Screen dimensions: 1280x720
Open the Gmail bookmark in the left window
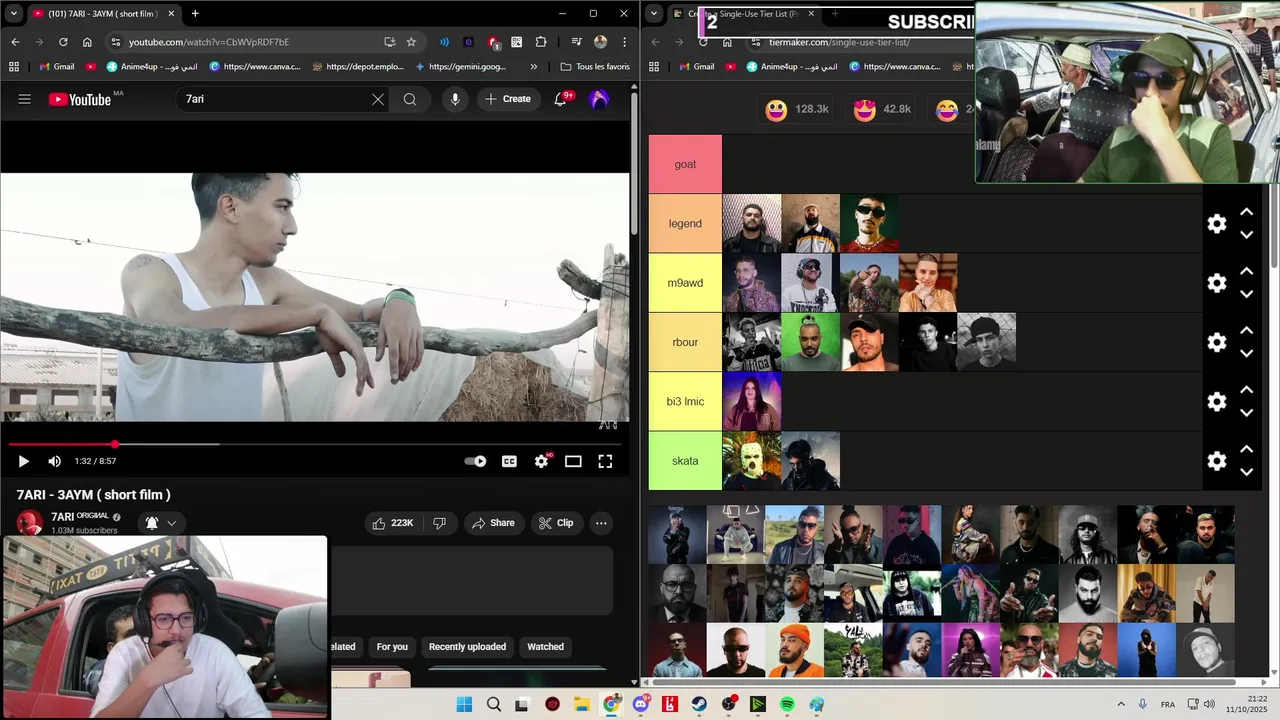[x=56, y=67]
